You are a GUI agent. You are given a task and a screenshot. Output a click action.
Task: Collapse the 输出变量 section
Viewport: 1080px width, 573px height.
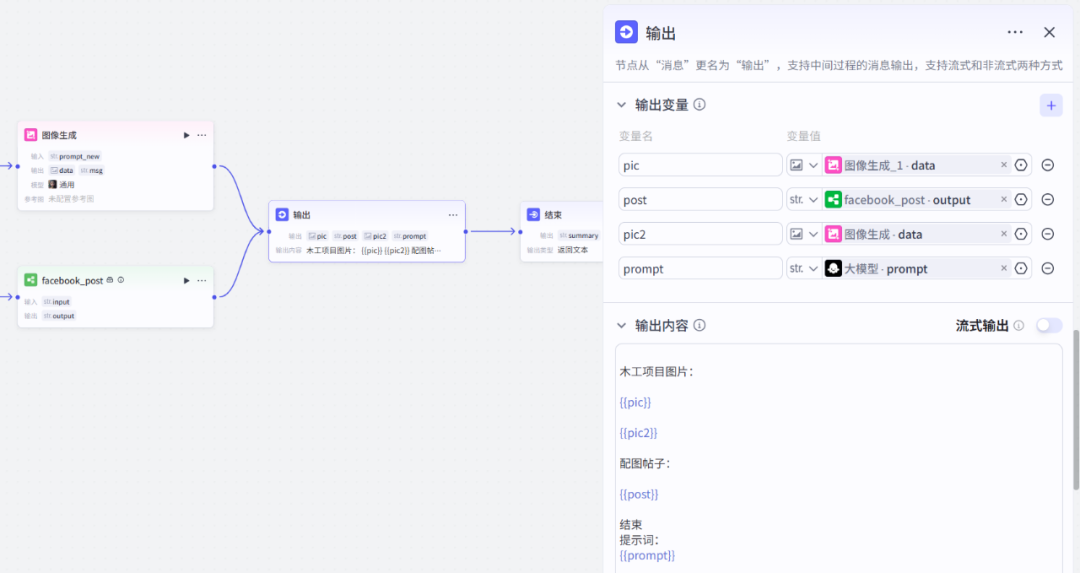(x=621, y=105)
